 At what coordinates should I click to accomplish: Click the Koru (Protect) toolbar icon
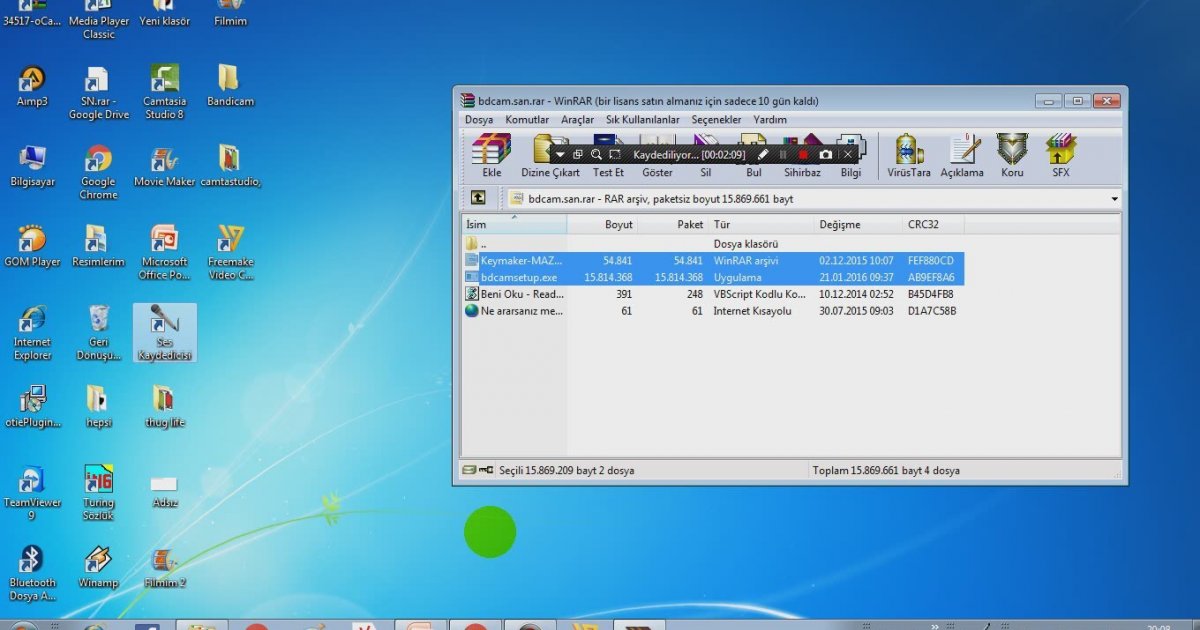[1012, 156]
